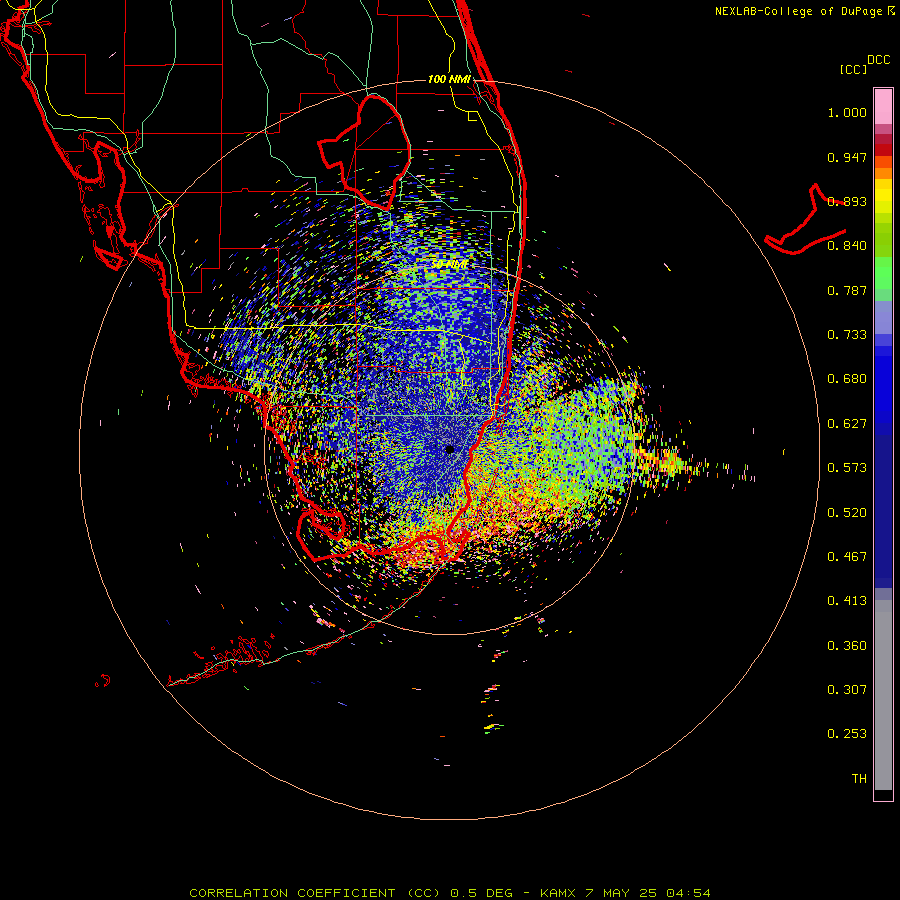The height and width of the screenshot is (900, 900).
Task: Click the 50 NMI range ring label
Action: point(449,265)
